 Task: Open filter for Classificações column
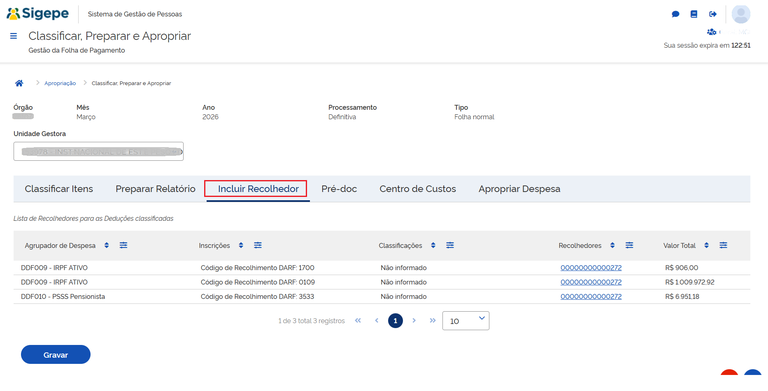(450, 245)
